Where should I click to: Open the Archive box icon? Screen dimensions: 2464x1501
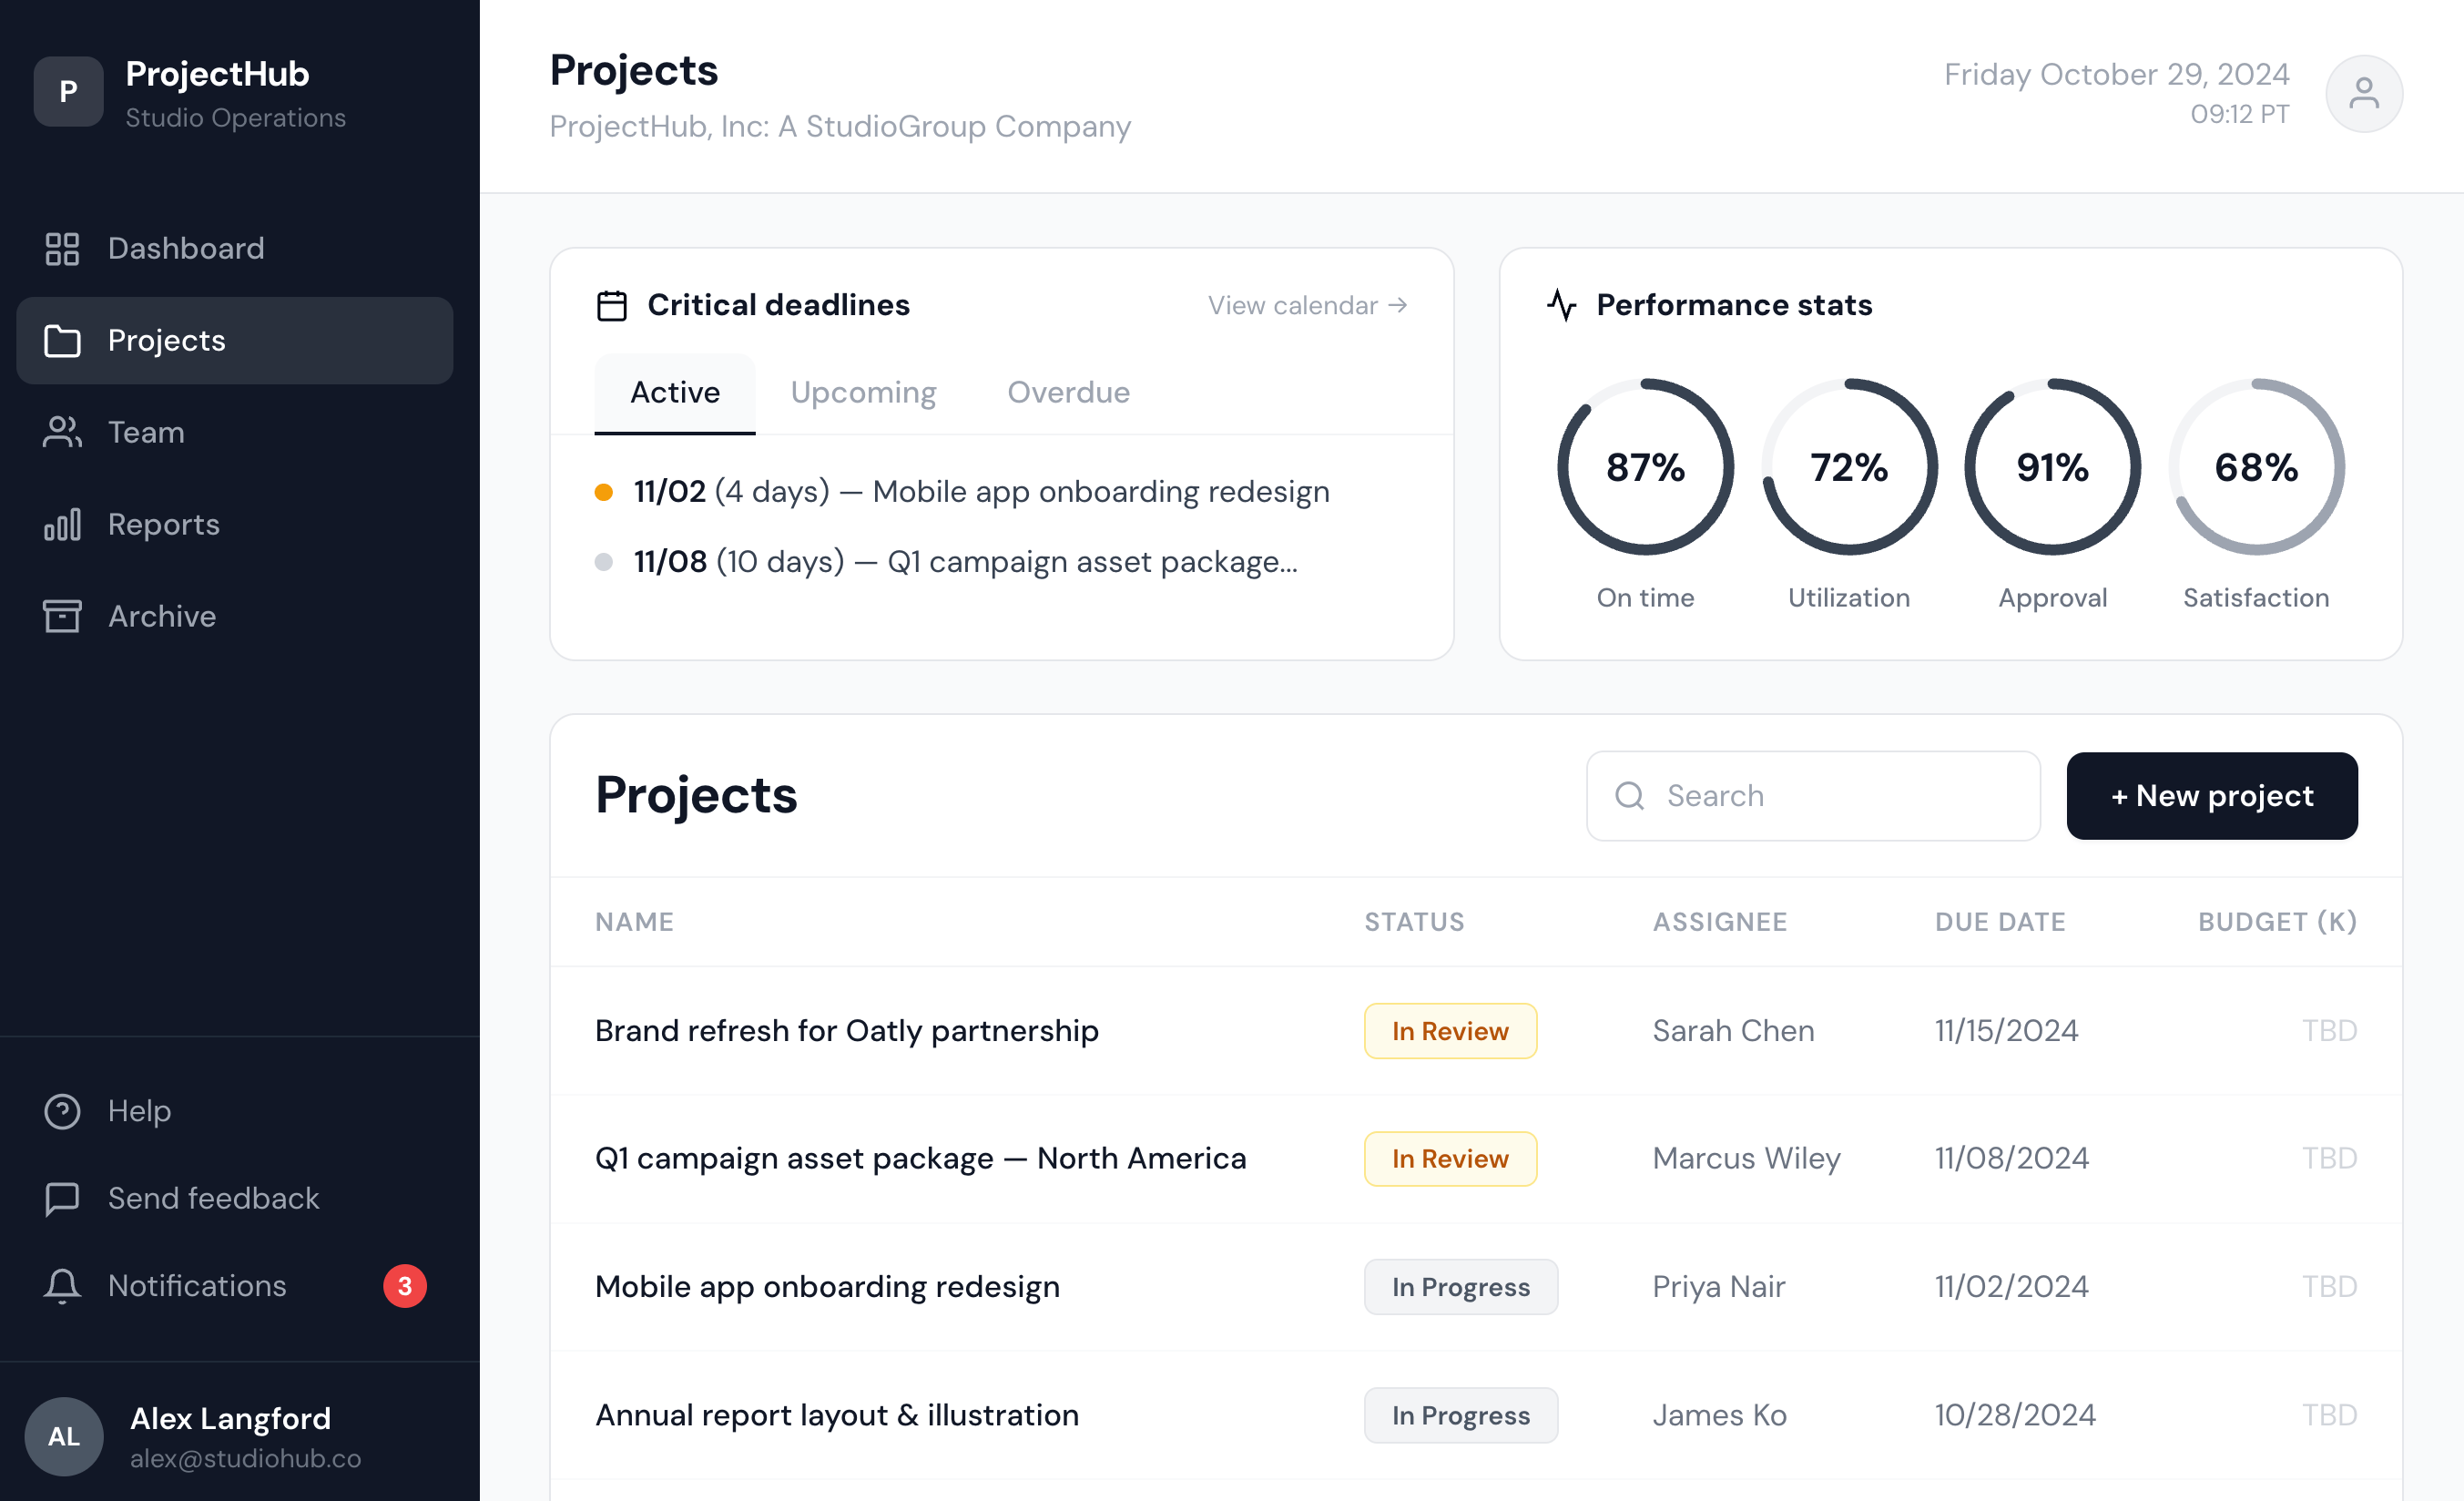(x=63, y=616)
